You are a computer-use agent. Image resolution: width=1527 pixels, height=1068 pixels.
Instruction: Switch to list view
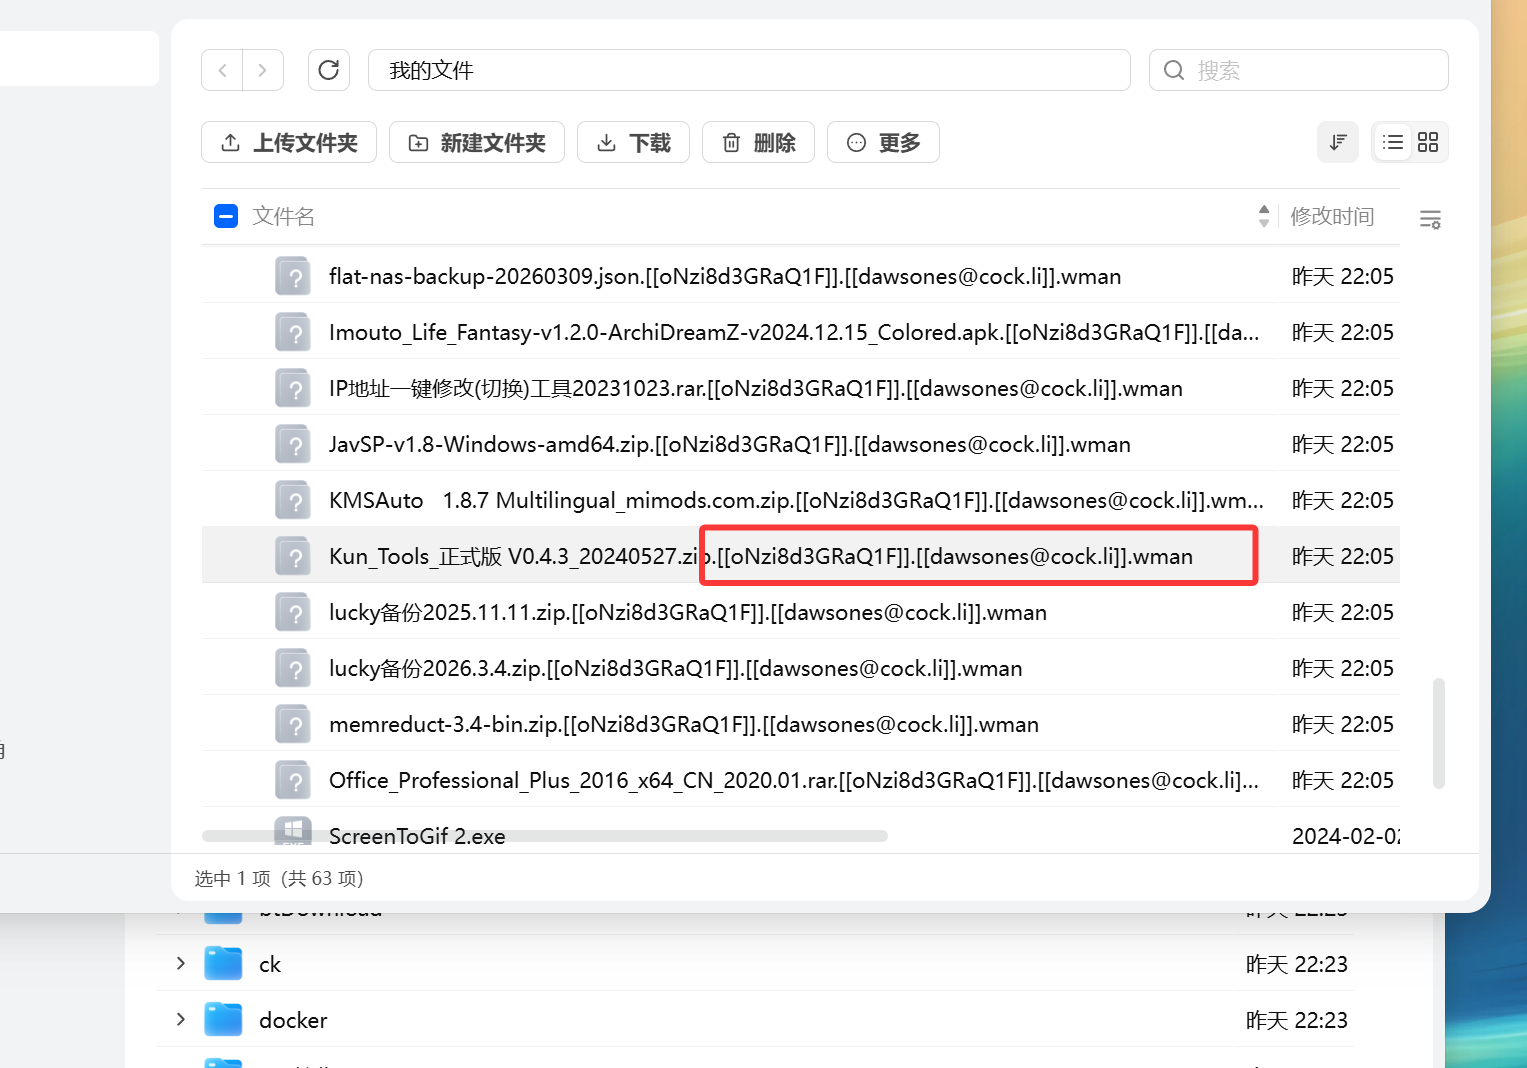[1393, 142]
